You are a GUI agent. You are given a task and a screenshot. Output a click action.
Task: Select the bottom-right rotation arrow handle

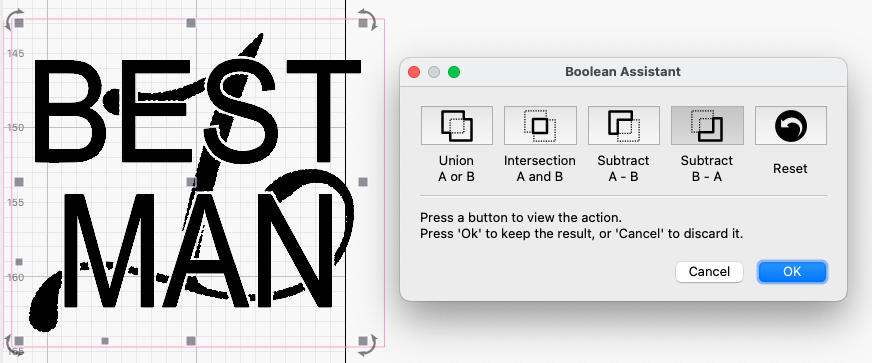[x=367, y=345]
